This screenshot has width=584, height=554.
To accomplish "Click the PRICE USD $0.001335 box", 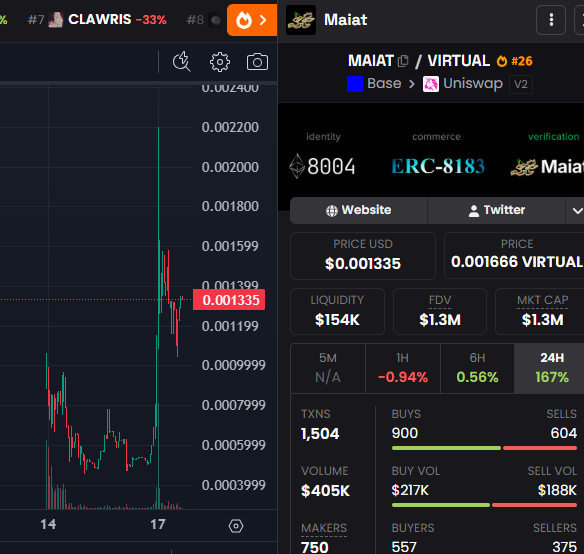I will point(363,256).
